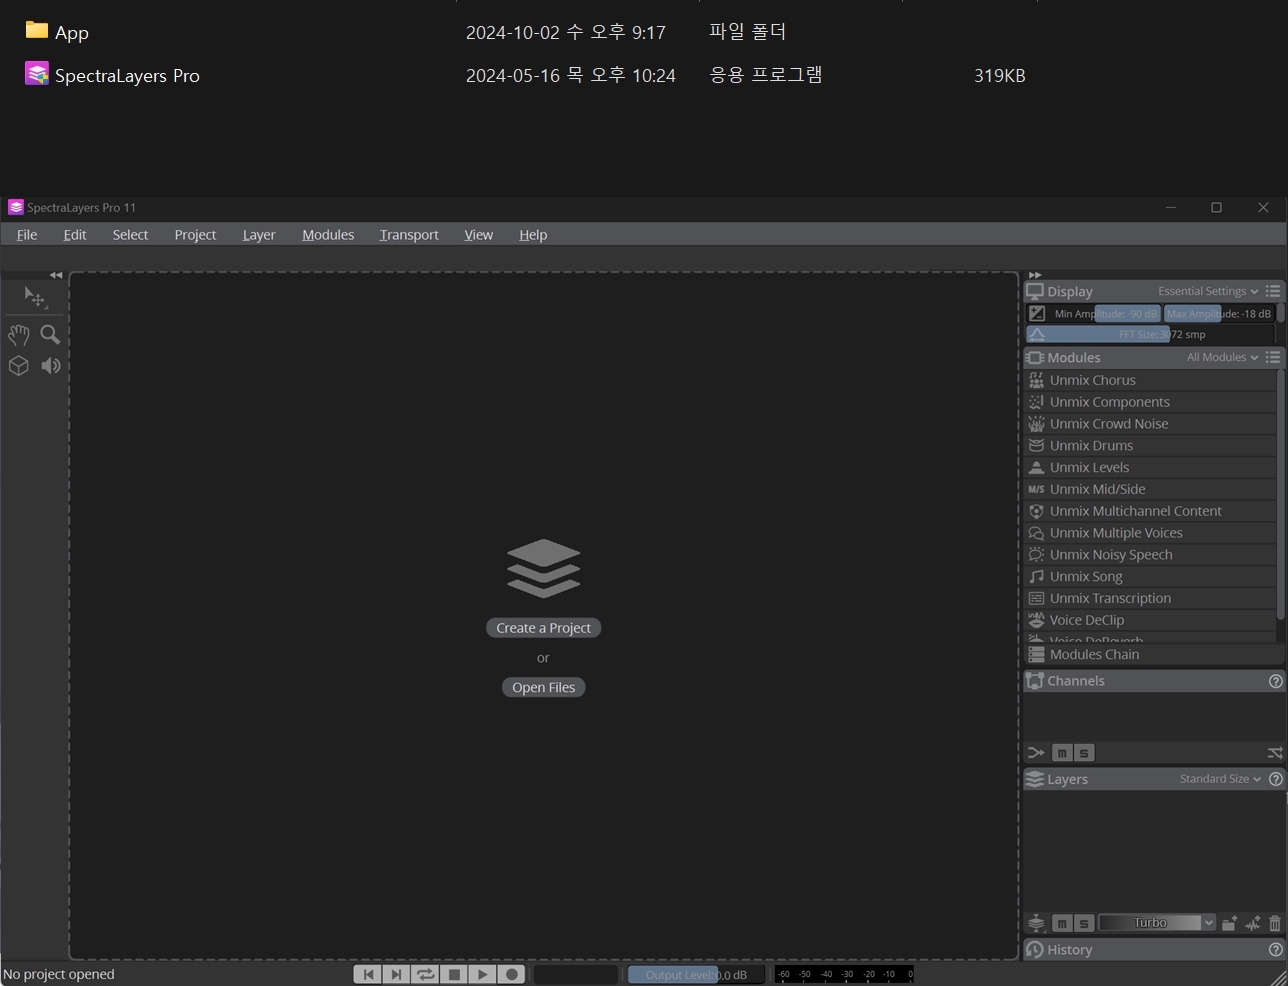Image resolution: width=1288 pixels, height=986 pixels.
Task: Click the play button
Action: point(483,974)
